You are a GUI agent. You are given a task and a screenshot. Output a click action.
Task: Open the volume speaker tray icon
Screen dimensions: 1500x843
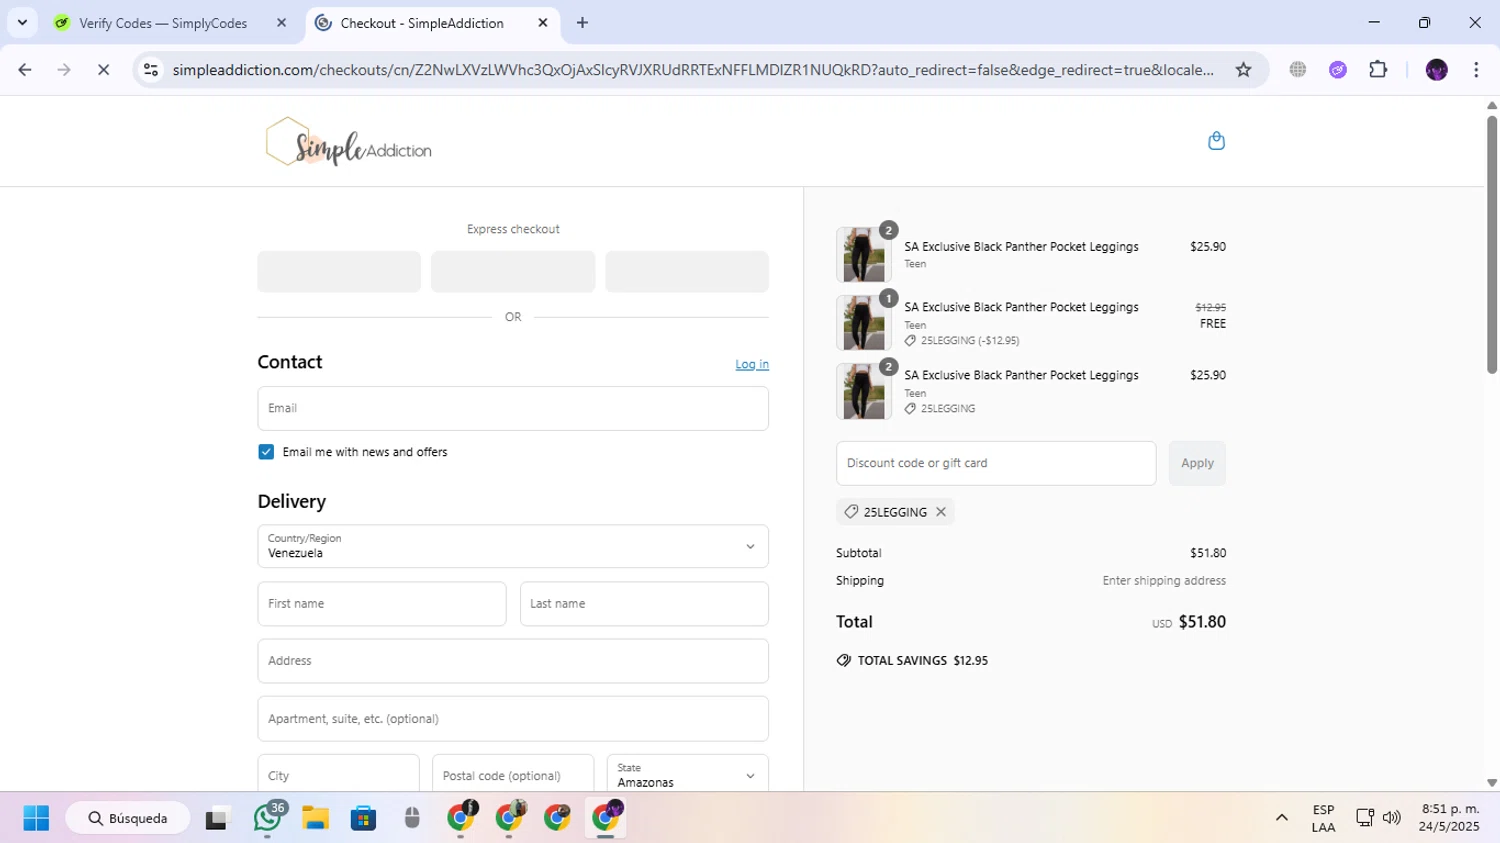tap(1391, 818)
